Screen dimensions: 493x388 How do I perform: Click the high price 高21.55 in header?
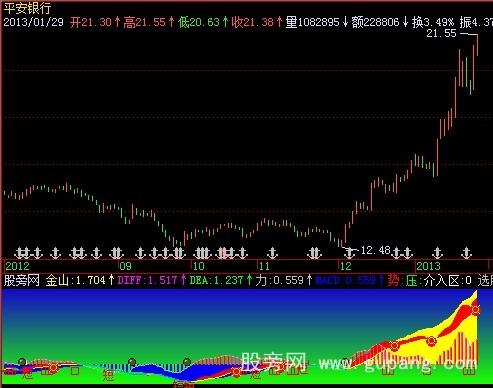pos(144,22)
